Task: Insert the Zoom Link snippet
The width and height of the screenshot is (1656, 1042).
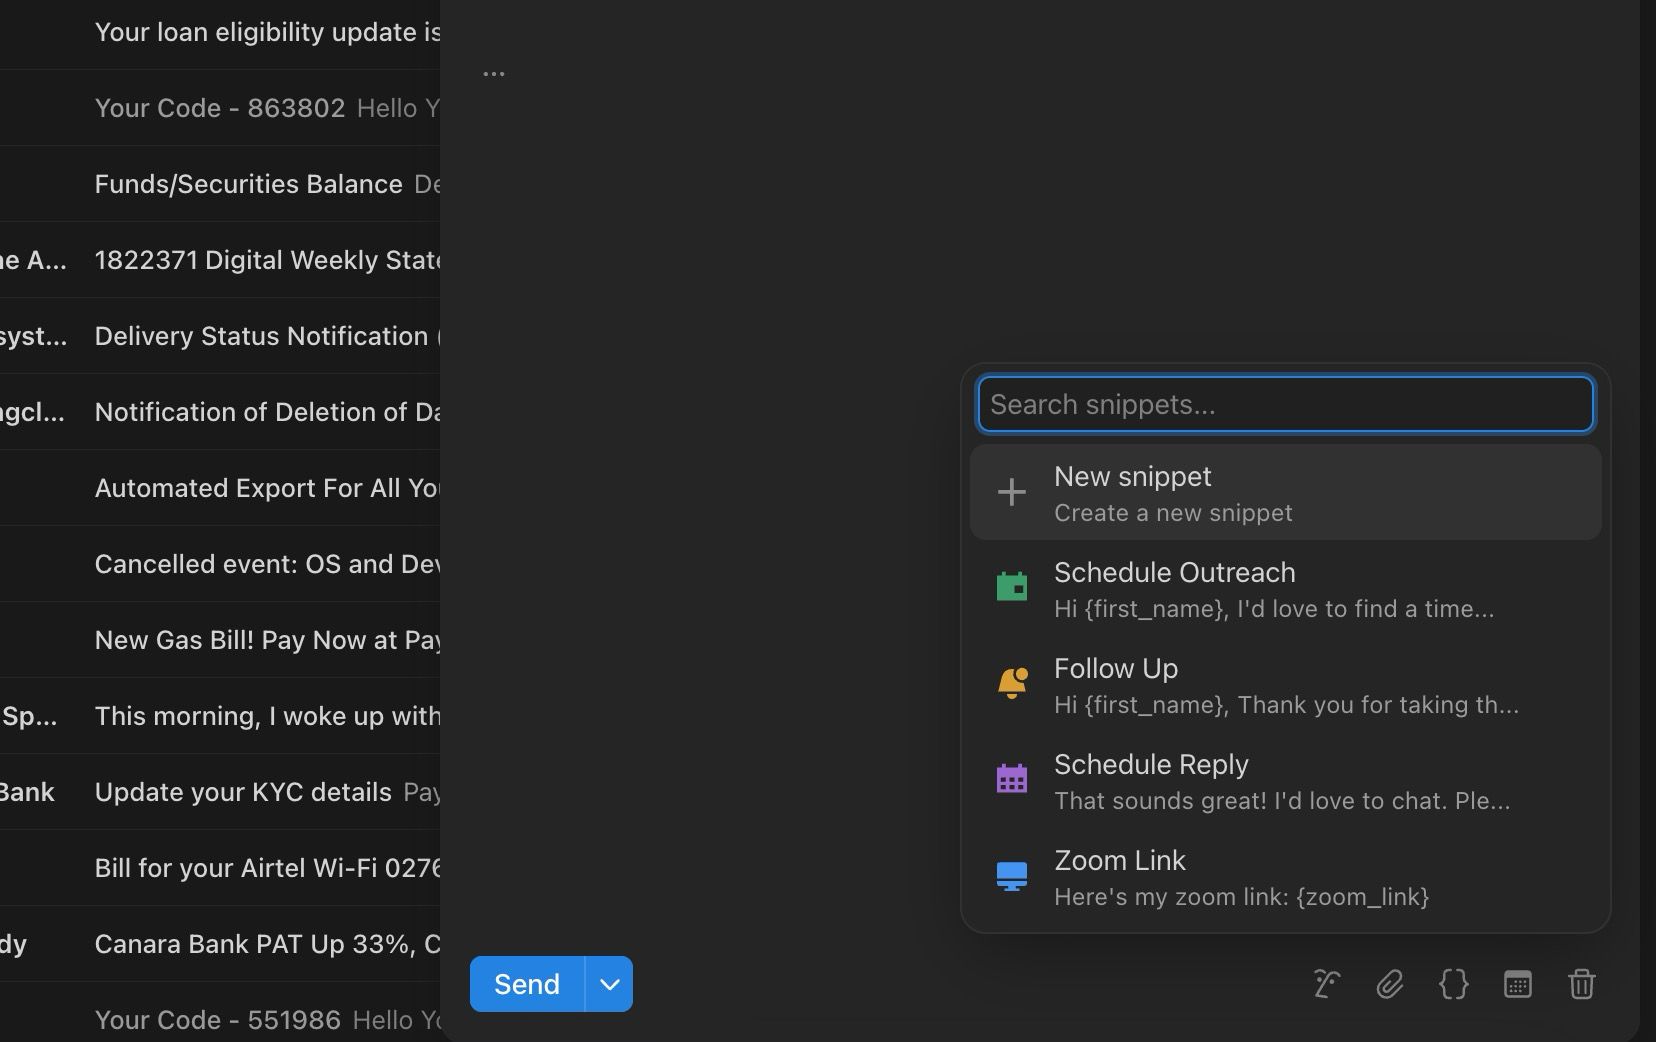Action: click(1285, 876)
